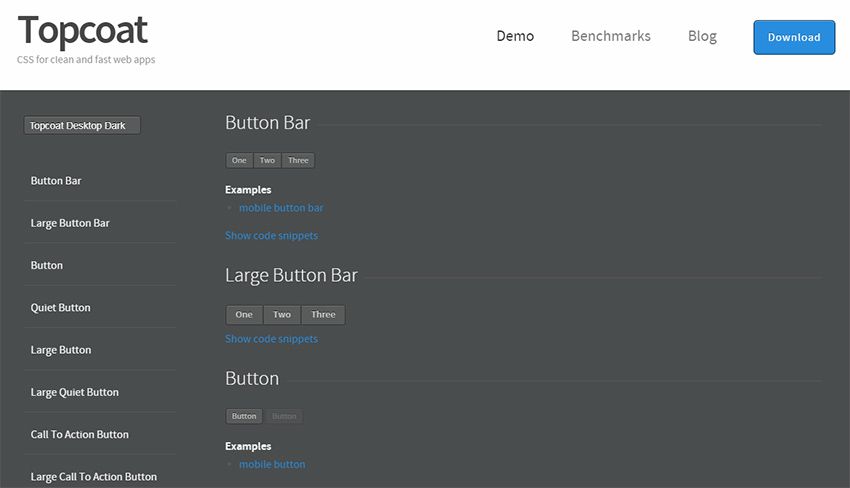Open the mobile button example link
The height and width of the screenshot is (488, 850).
coord(272,464)
